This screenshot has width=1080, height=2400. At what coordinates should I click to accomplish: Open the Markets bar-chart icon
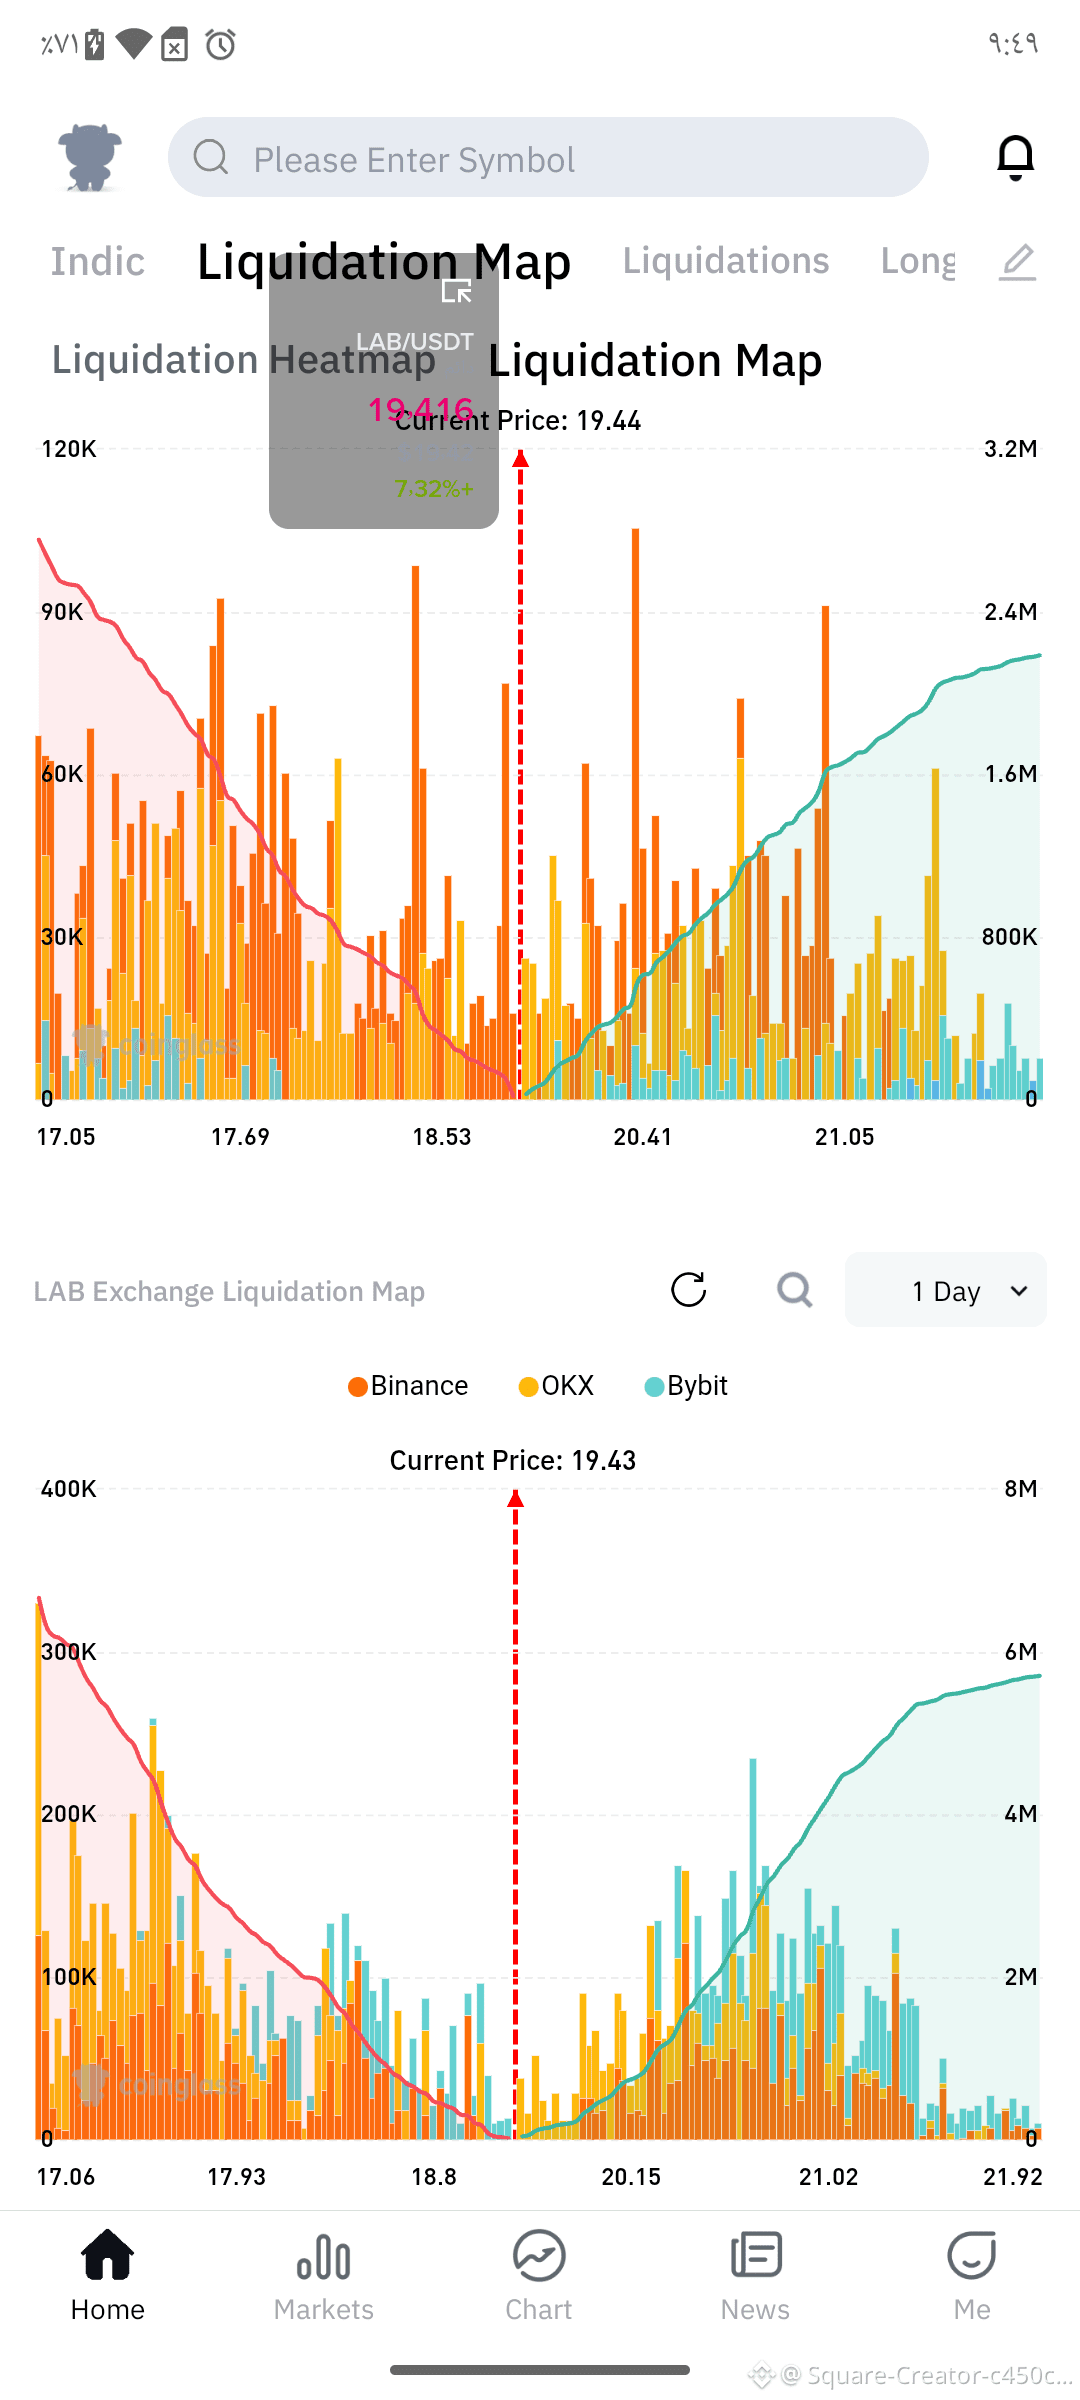coord(323,2258)
